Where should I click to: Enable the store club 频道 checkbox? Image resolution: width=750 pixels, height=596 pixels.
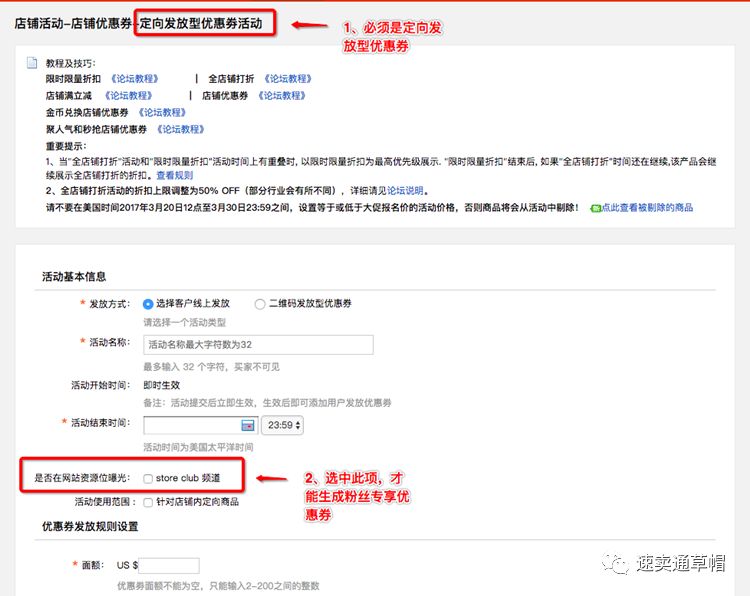pyautogui.click(x=148, y=478)
